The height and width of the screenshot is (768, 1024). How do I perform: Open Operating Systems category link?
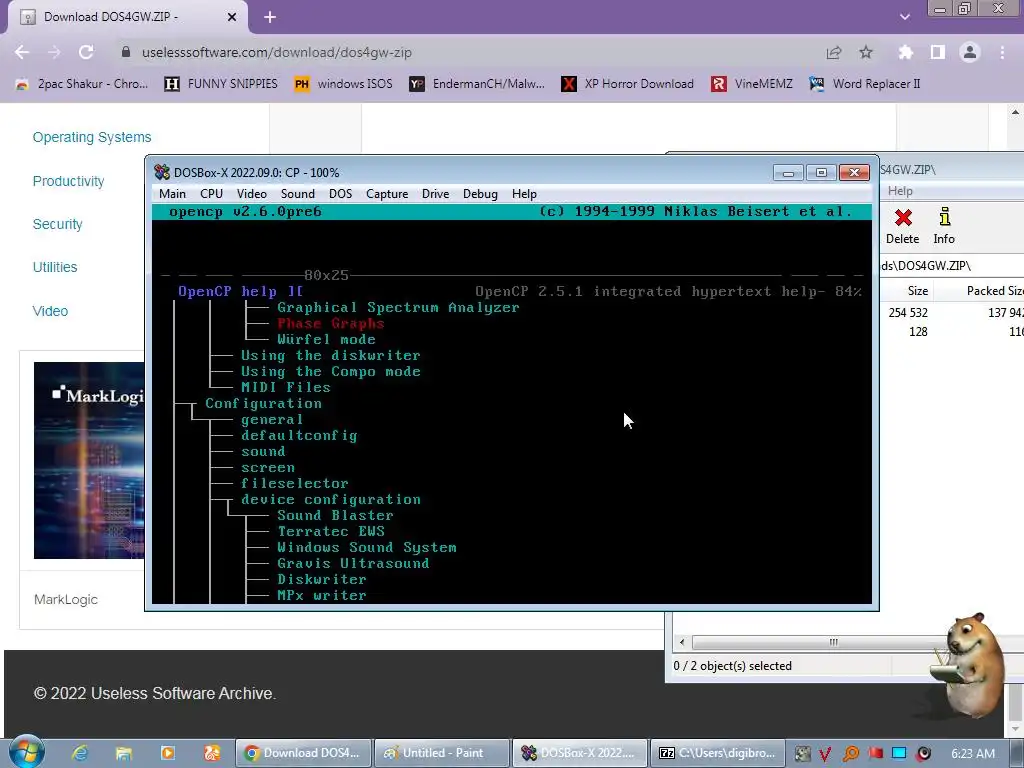[x=92, y=137]
